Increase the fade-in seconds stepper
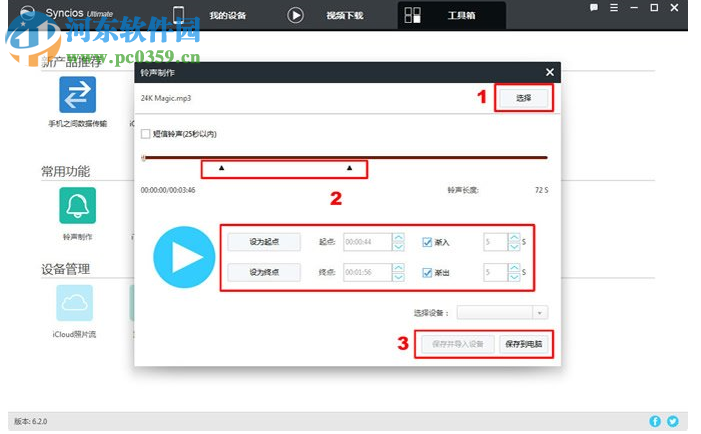The height and width of the screenshot is (434, 701). tap(514, 237)
